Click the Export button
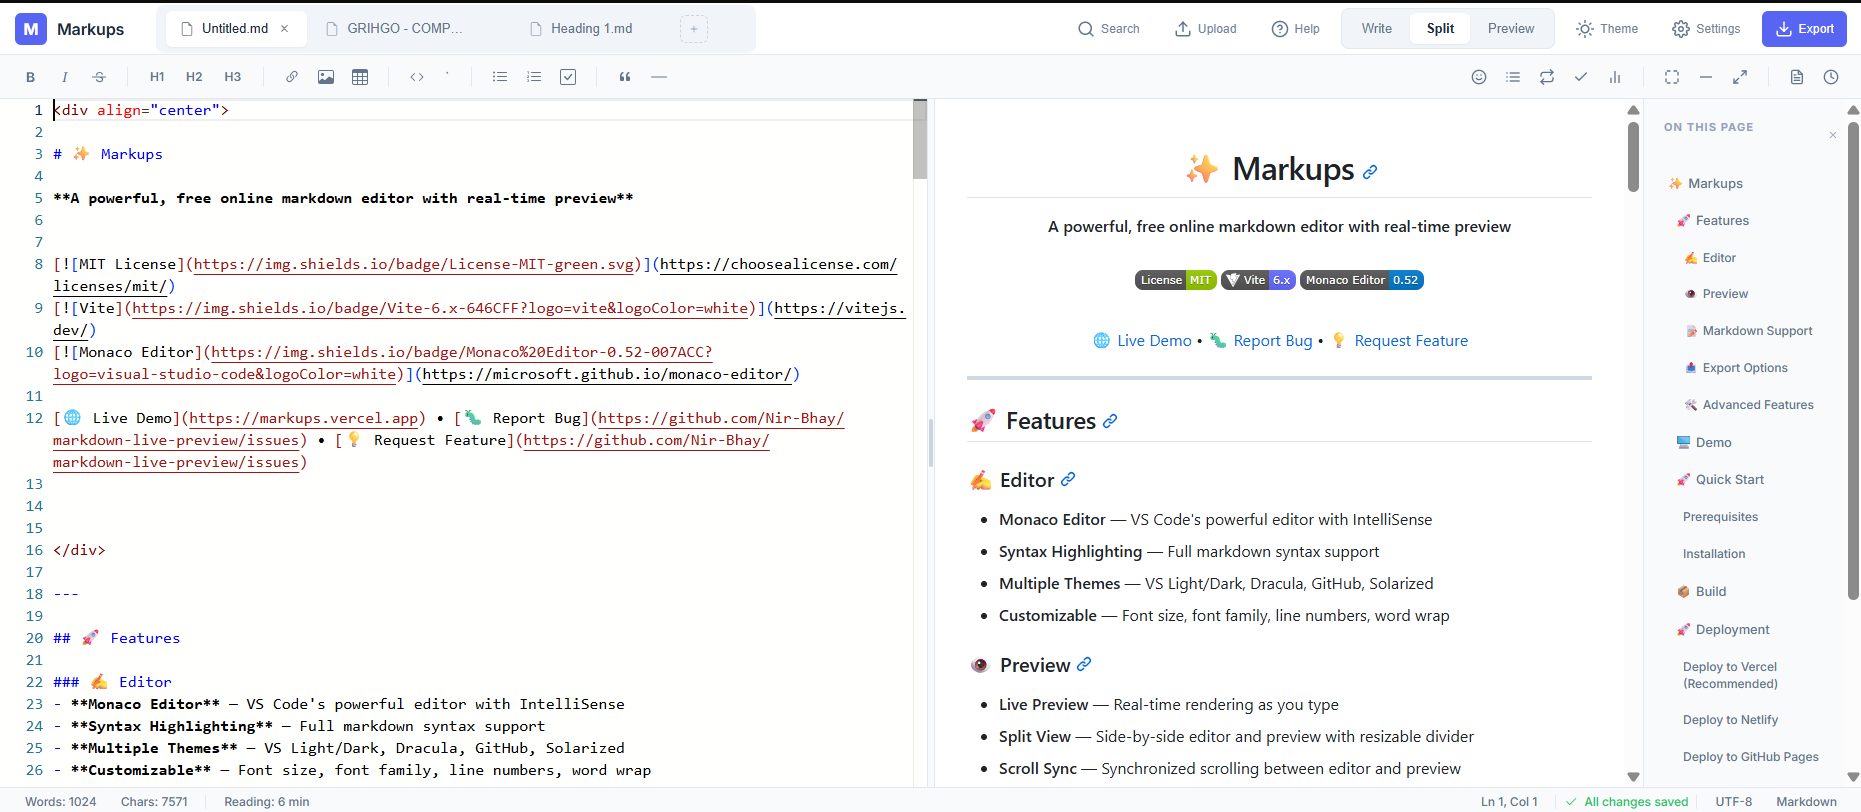Screen dimensions: 1861x812 point(1804,29)
